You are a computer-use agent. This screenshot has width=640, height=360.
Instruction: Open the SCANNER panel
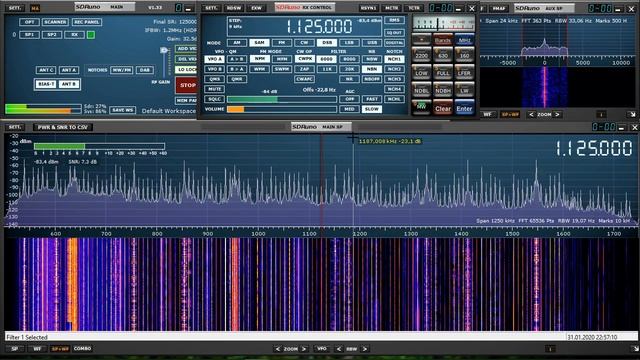coord(55,22)
